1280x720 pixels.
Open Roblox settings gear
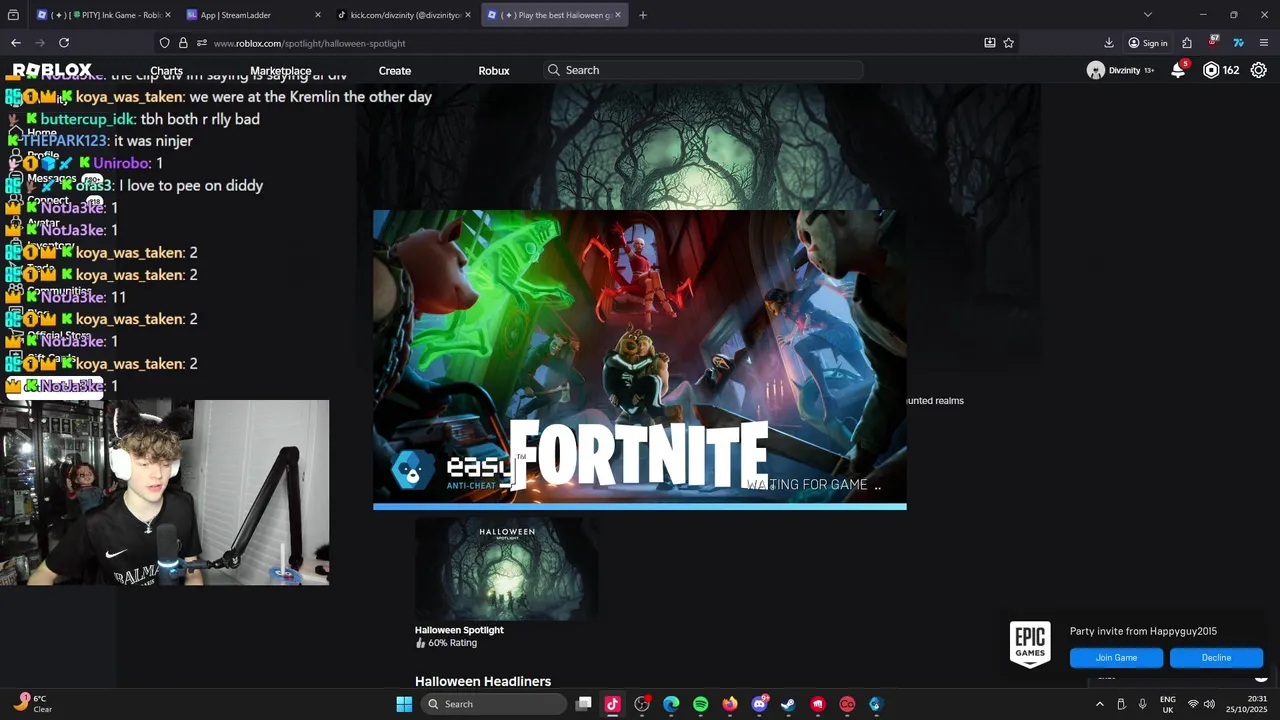[1259, 70]
